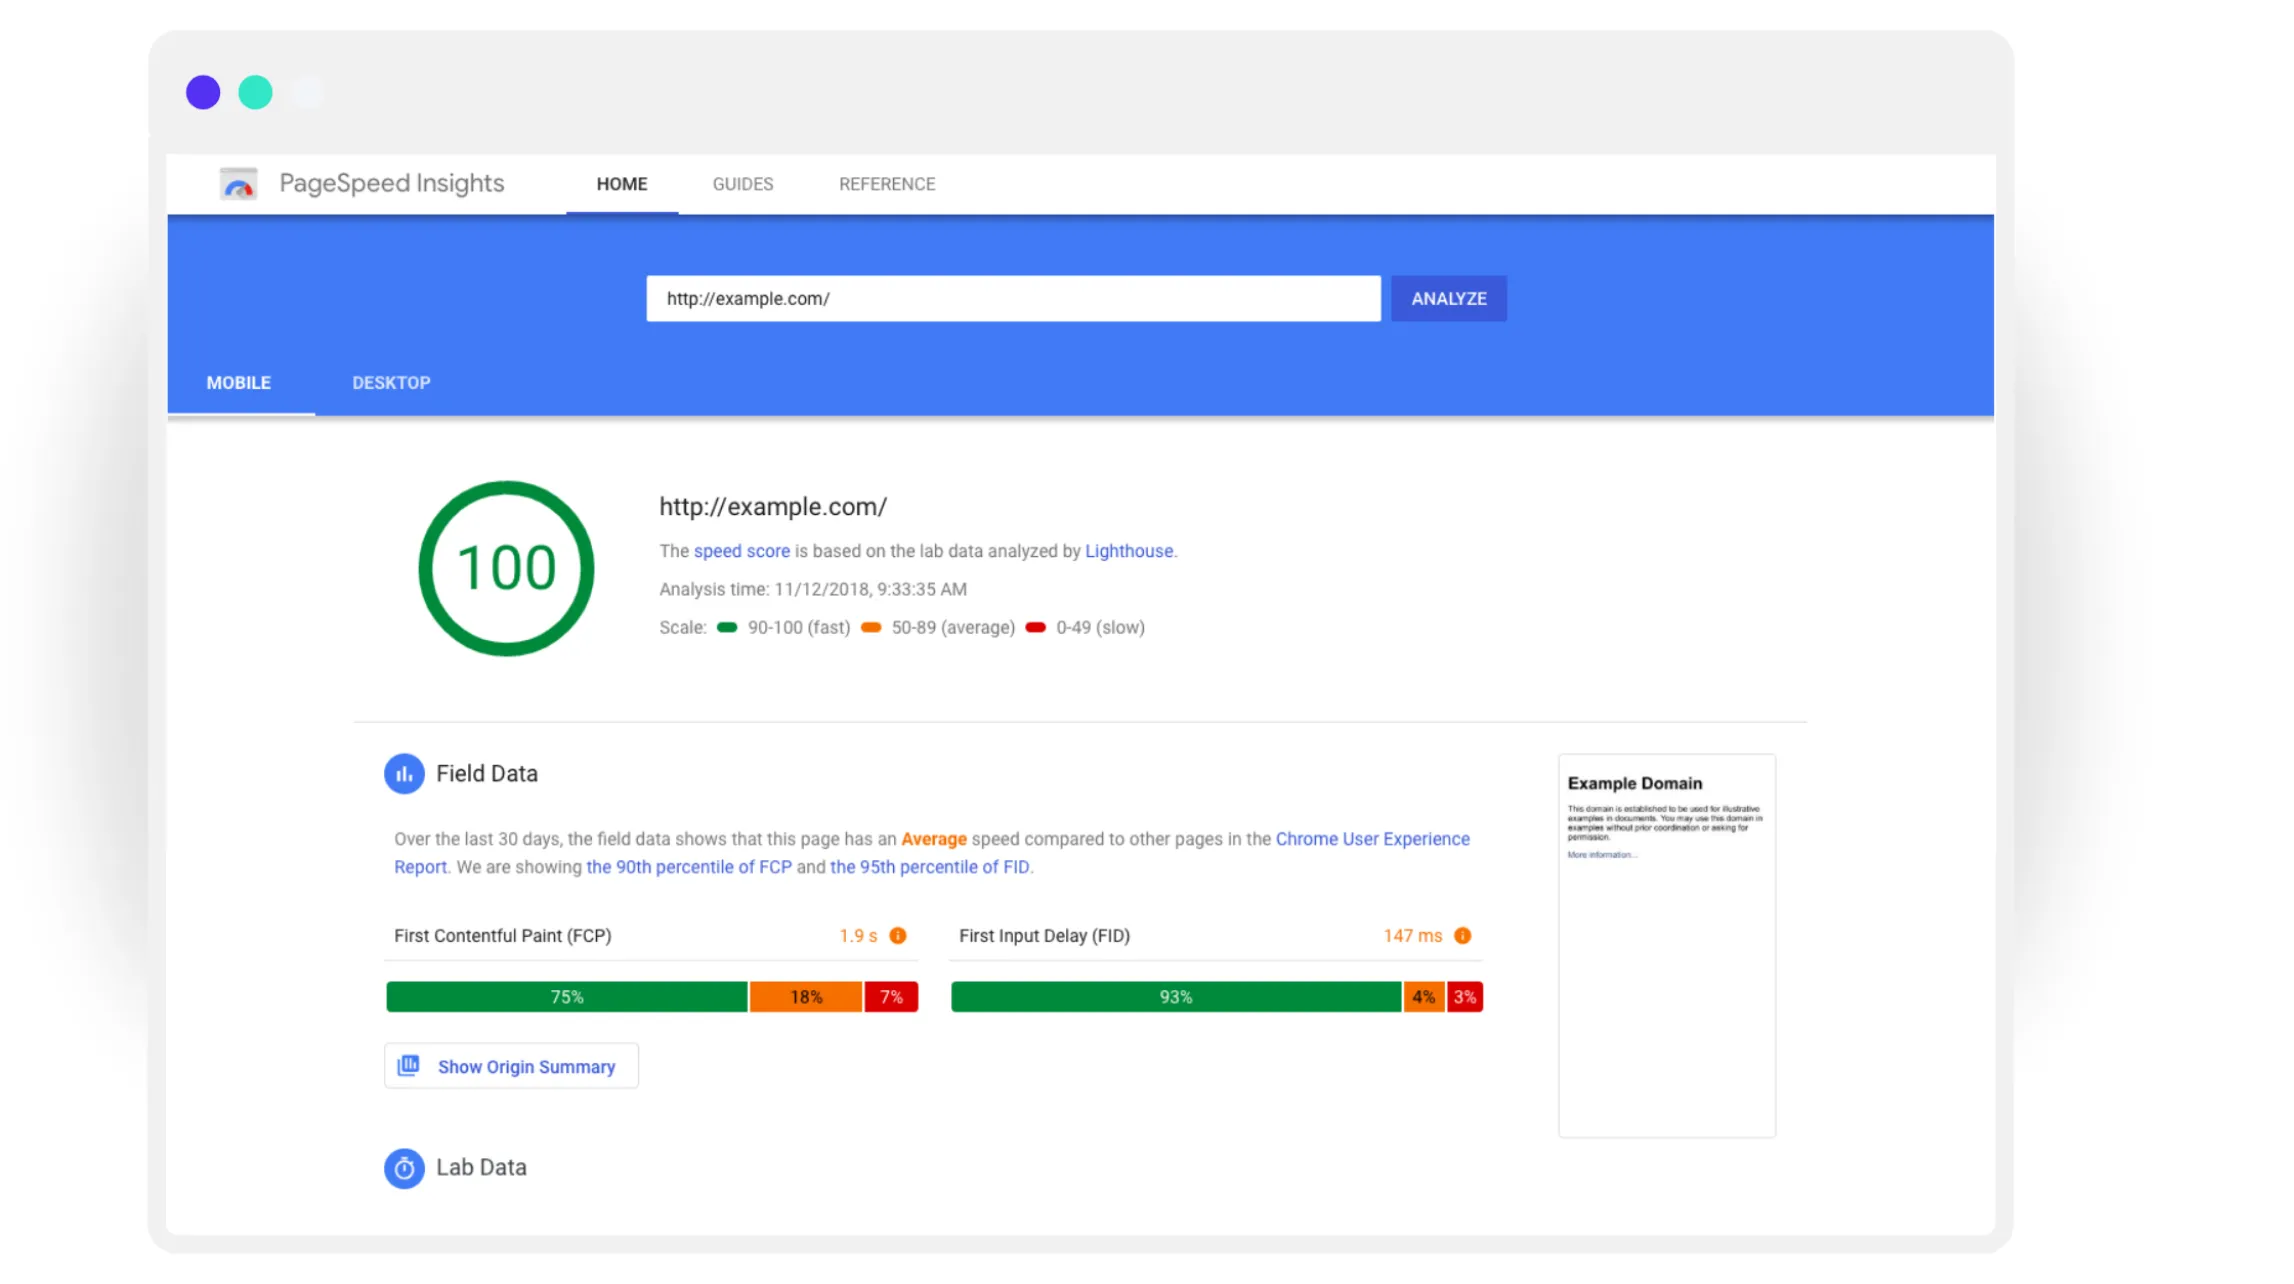Click the URL input field
2294x1284 pixels.
click(x=1012, y=299)
